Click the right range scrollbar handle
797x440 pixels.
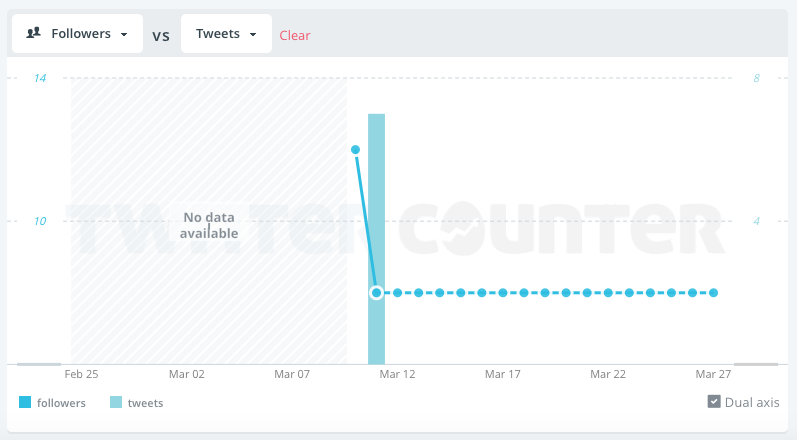click(755, 364)
